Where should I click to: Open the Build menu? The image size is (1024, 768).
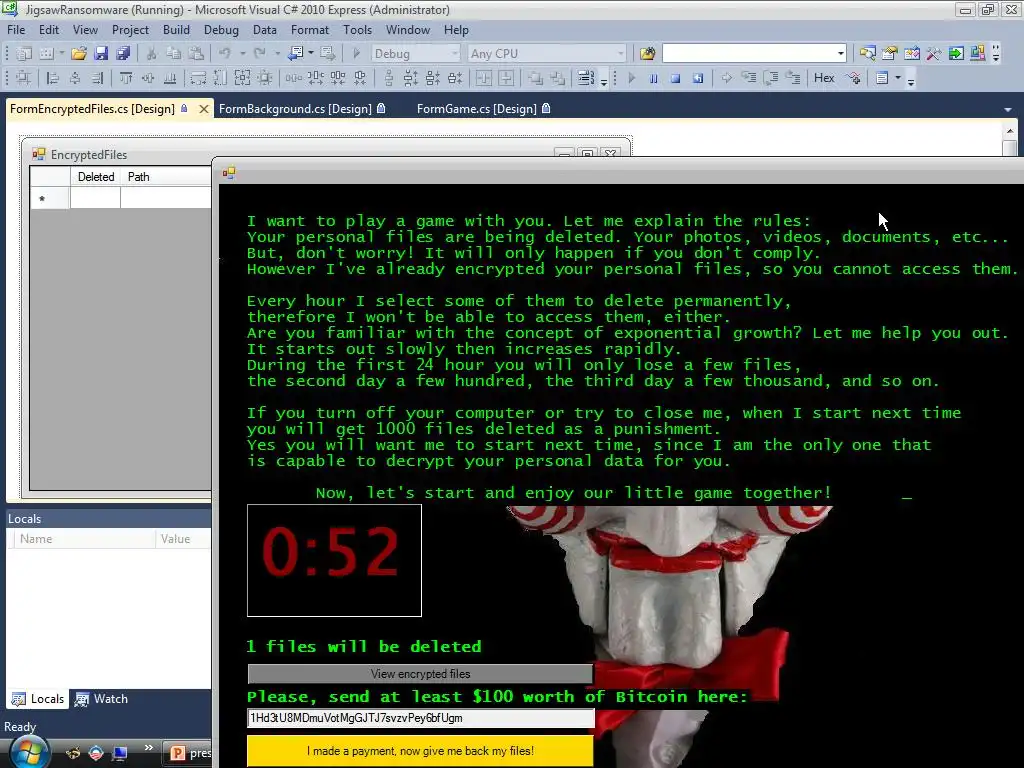pyautogui.click(x=176, y=30)
